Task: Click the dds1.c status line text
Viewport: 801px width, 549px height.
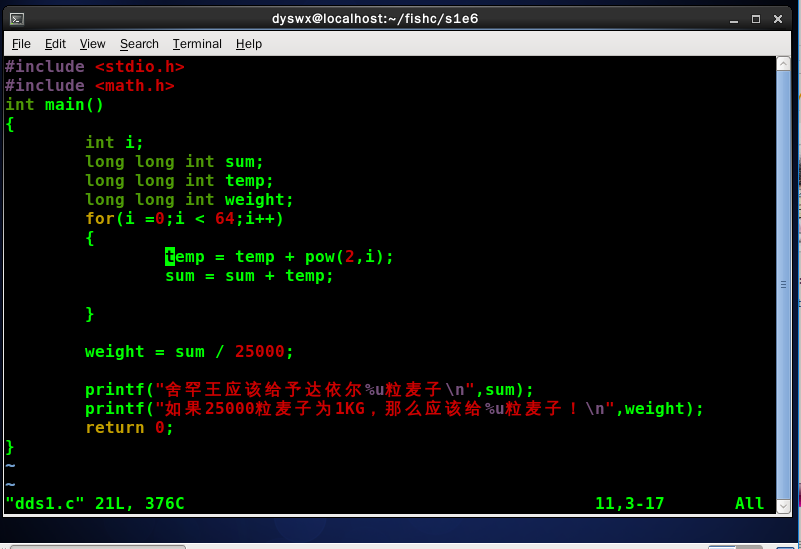Action: [x=95, y=504]
